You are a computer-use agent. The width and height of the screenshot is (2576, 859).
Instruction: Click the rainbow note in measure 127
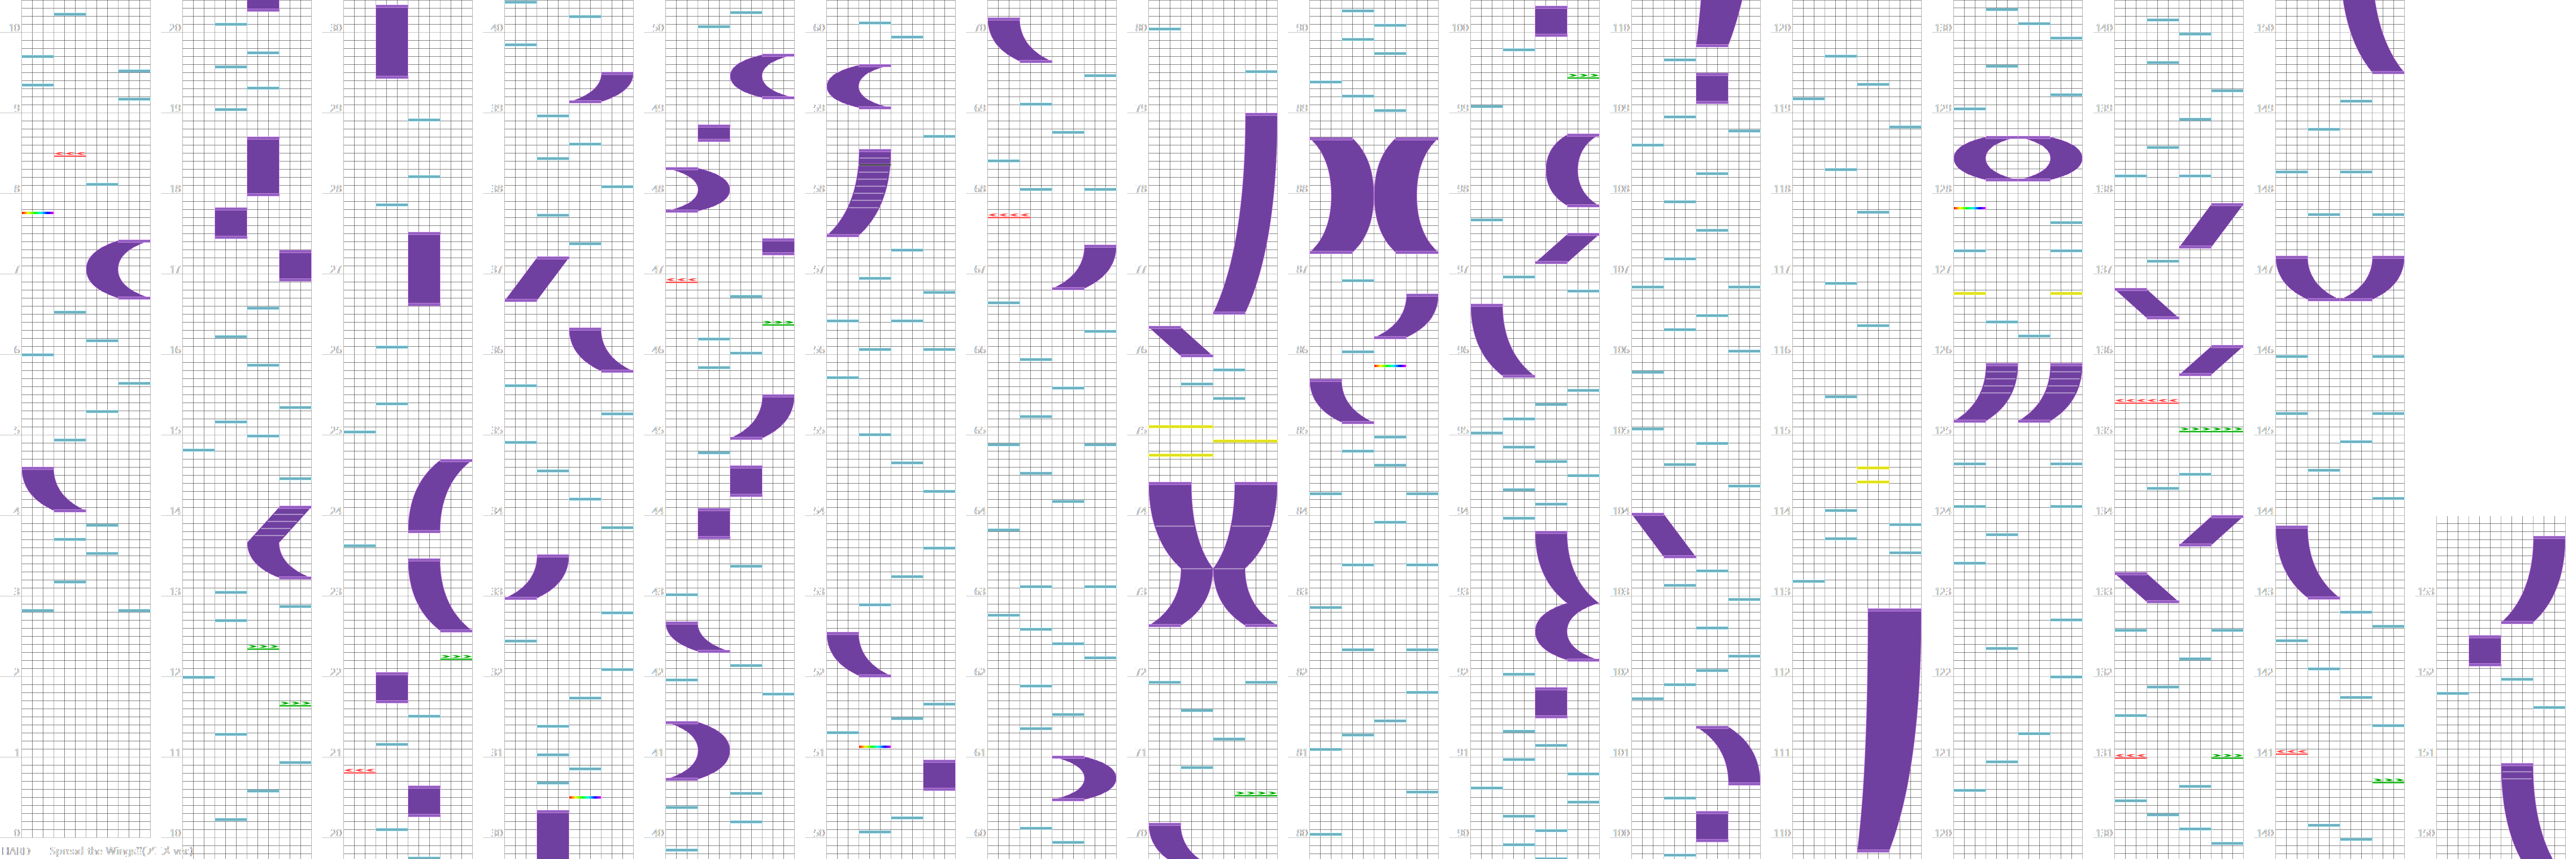pyautogui.click(x=1970, y=208)
